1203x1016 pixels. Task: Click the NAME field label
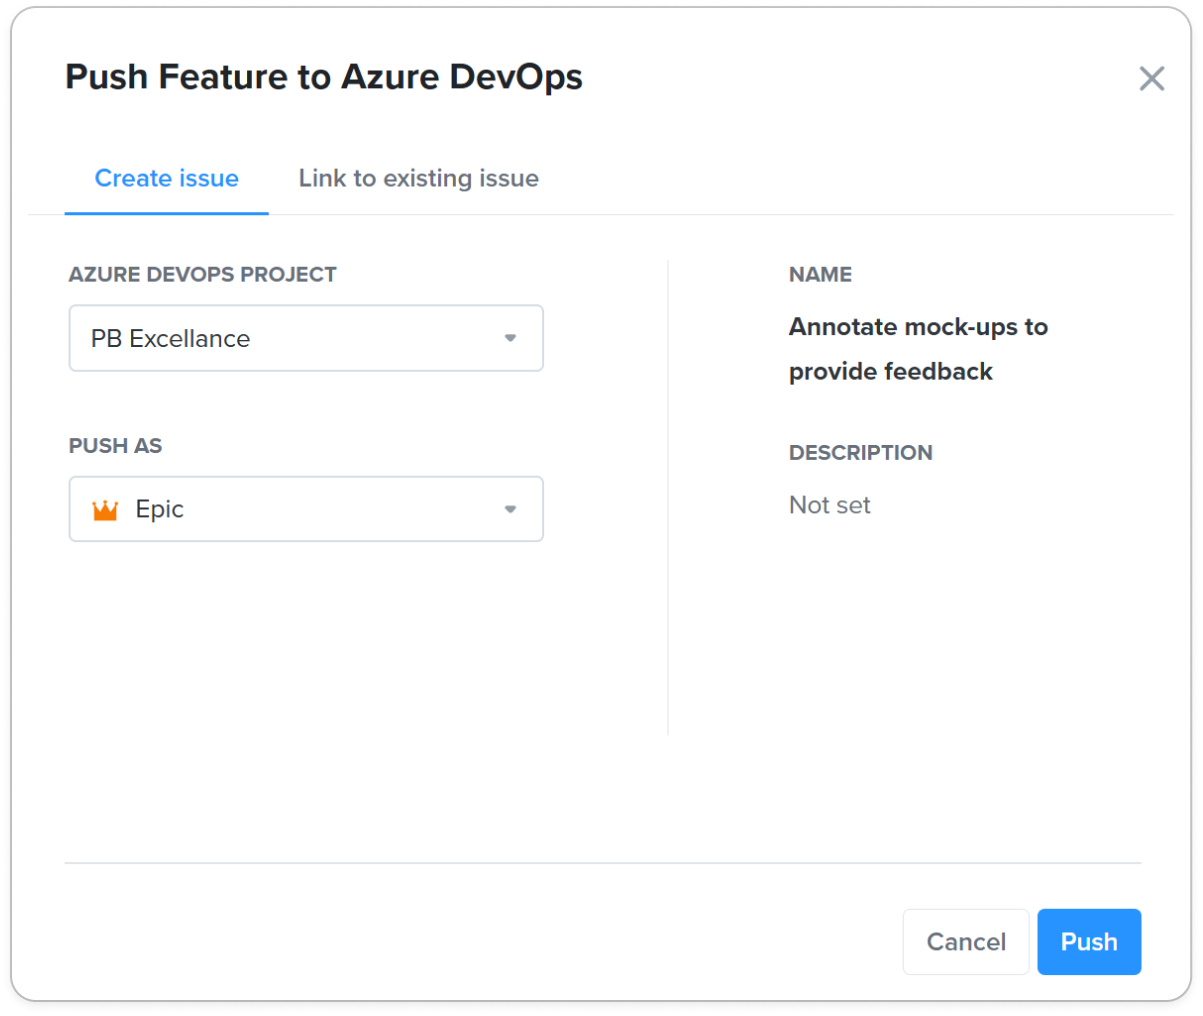(x=820, y=274)
